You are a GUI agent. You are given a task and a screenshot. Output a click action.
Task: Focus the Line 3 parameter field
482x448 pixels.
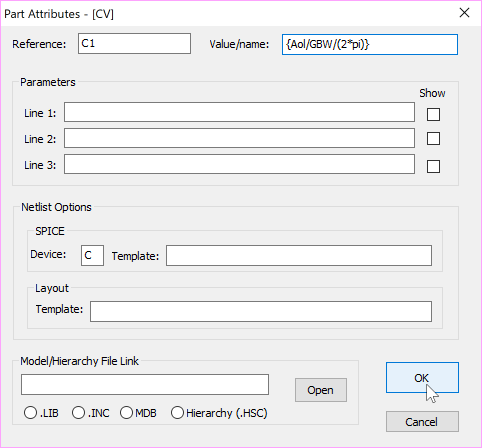click(x=239, y=164)
